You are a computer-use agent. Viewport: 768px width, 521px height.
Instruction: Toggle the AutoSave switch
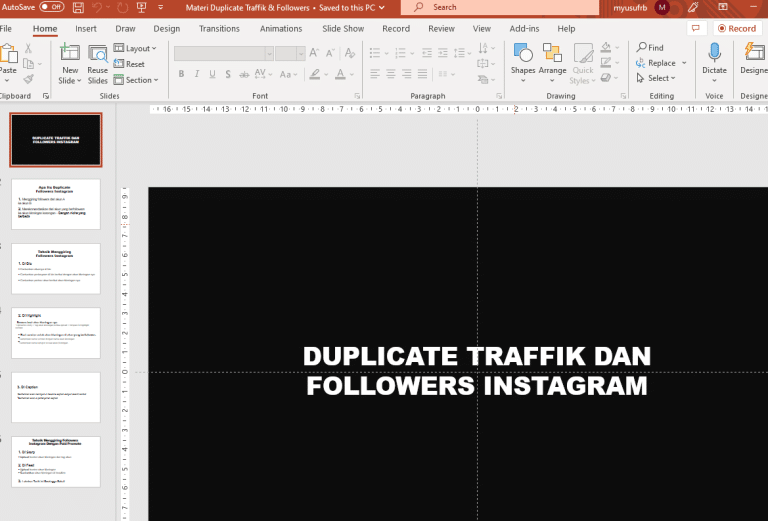pos(51,7)
